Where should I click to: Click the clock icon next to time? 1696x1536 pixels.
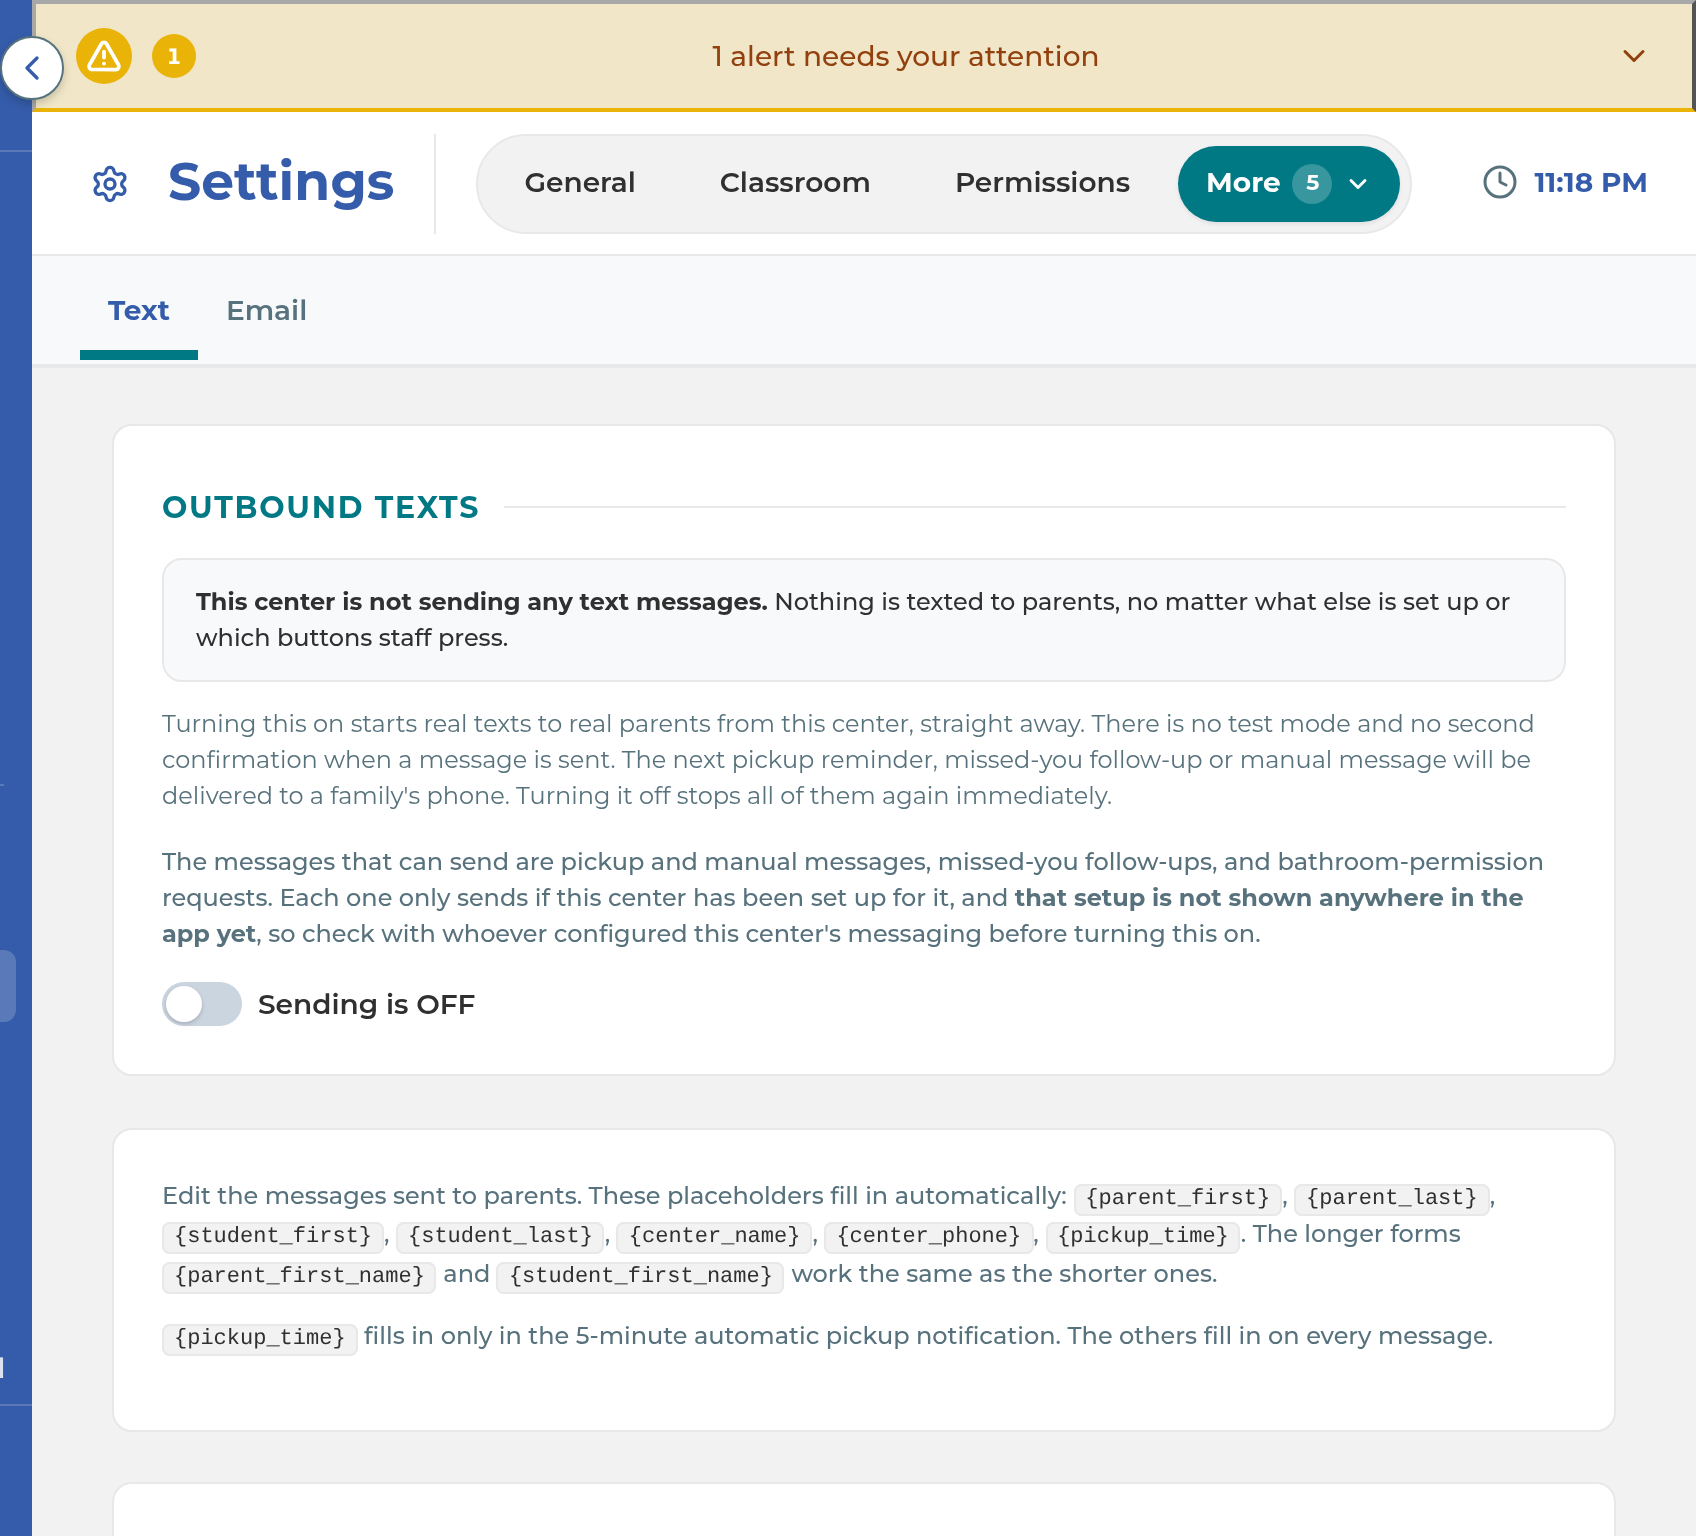point(1500,182)
